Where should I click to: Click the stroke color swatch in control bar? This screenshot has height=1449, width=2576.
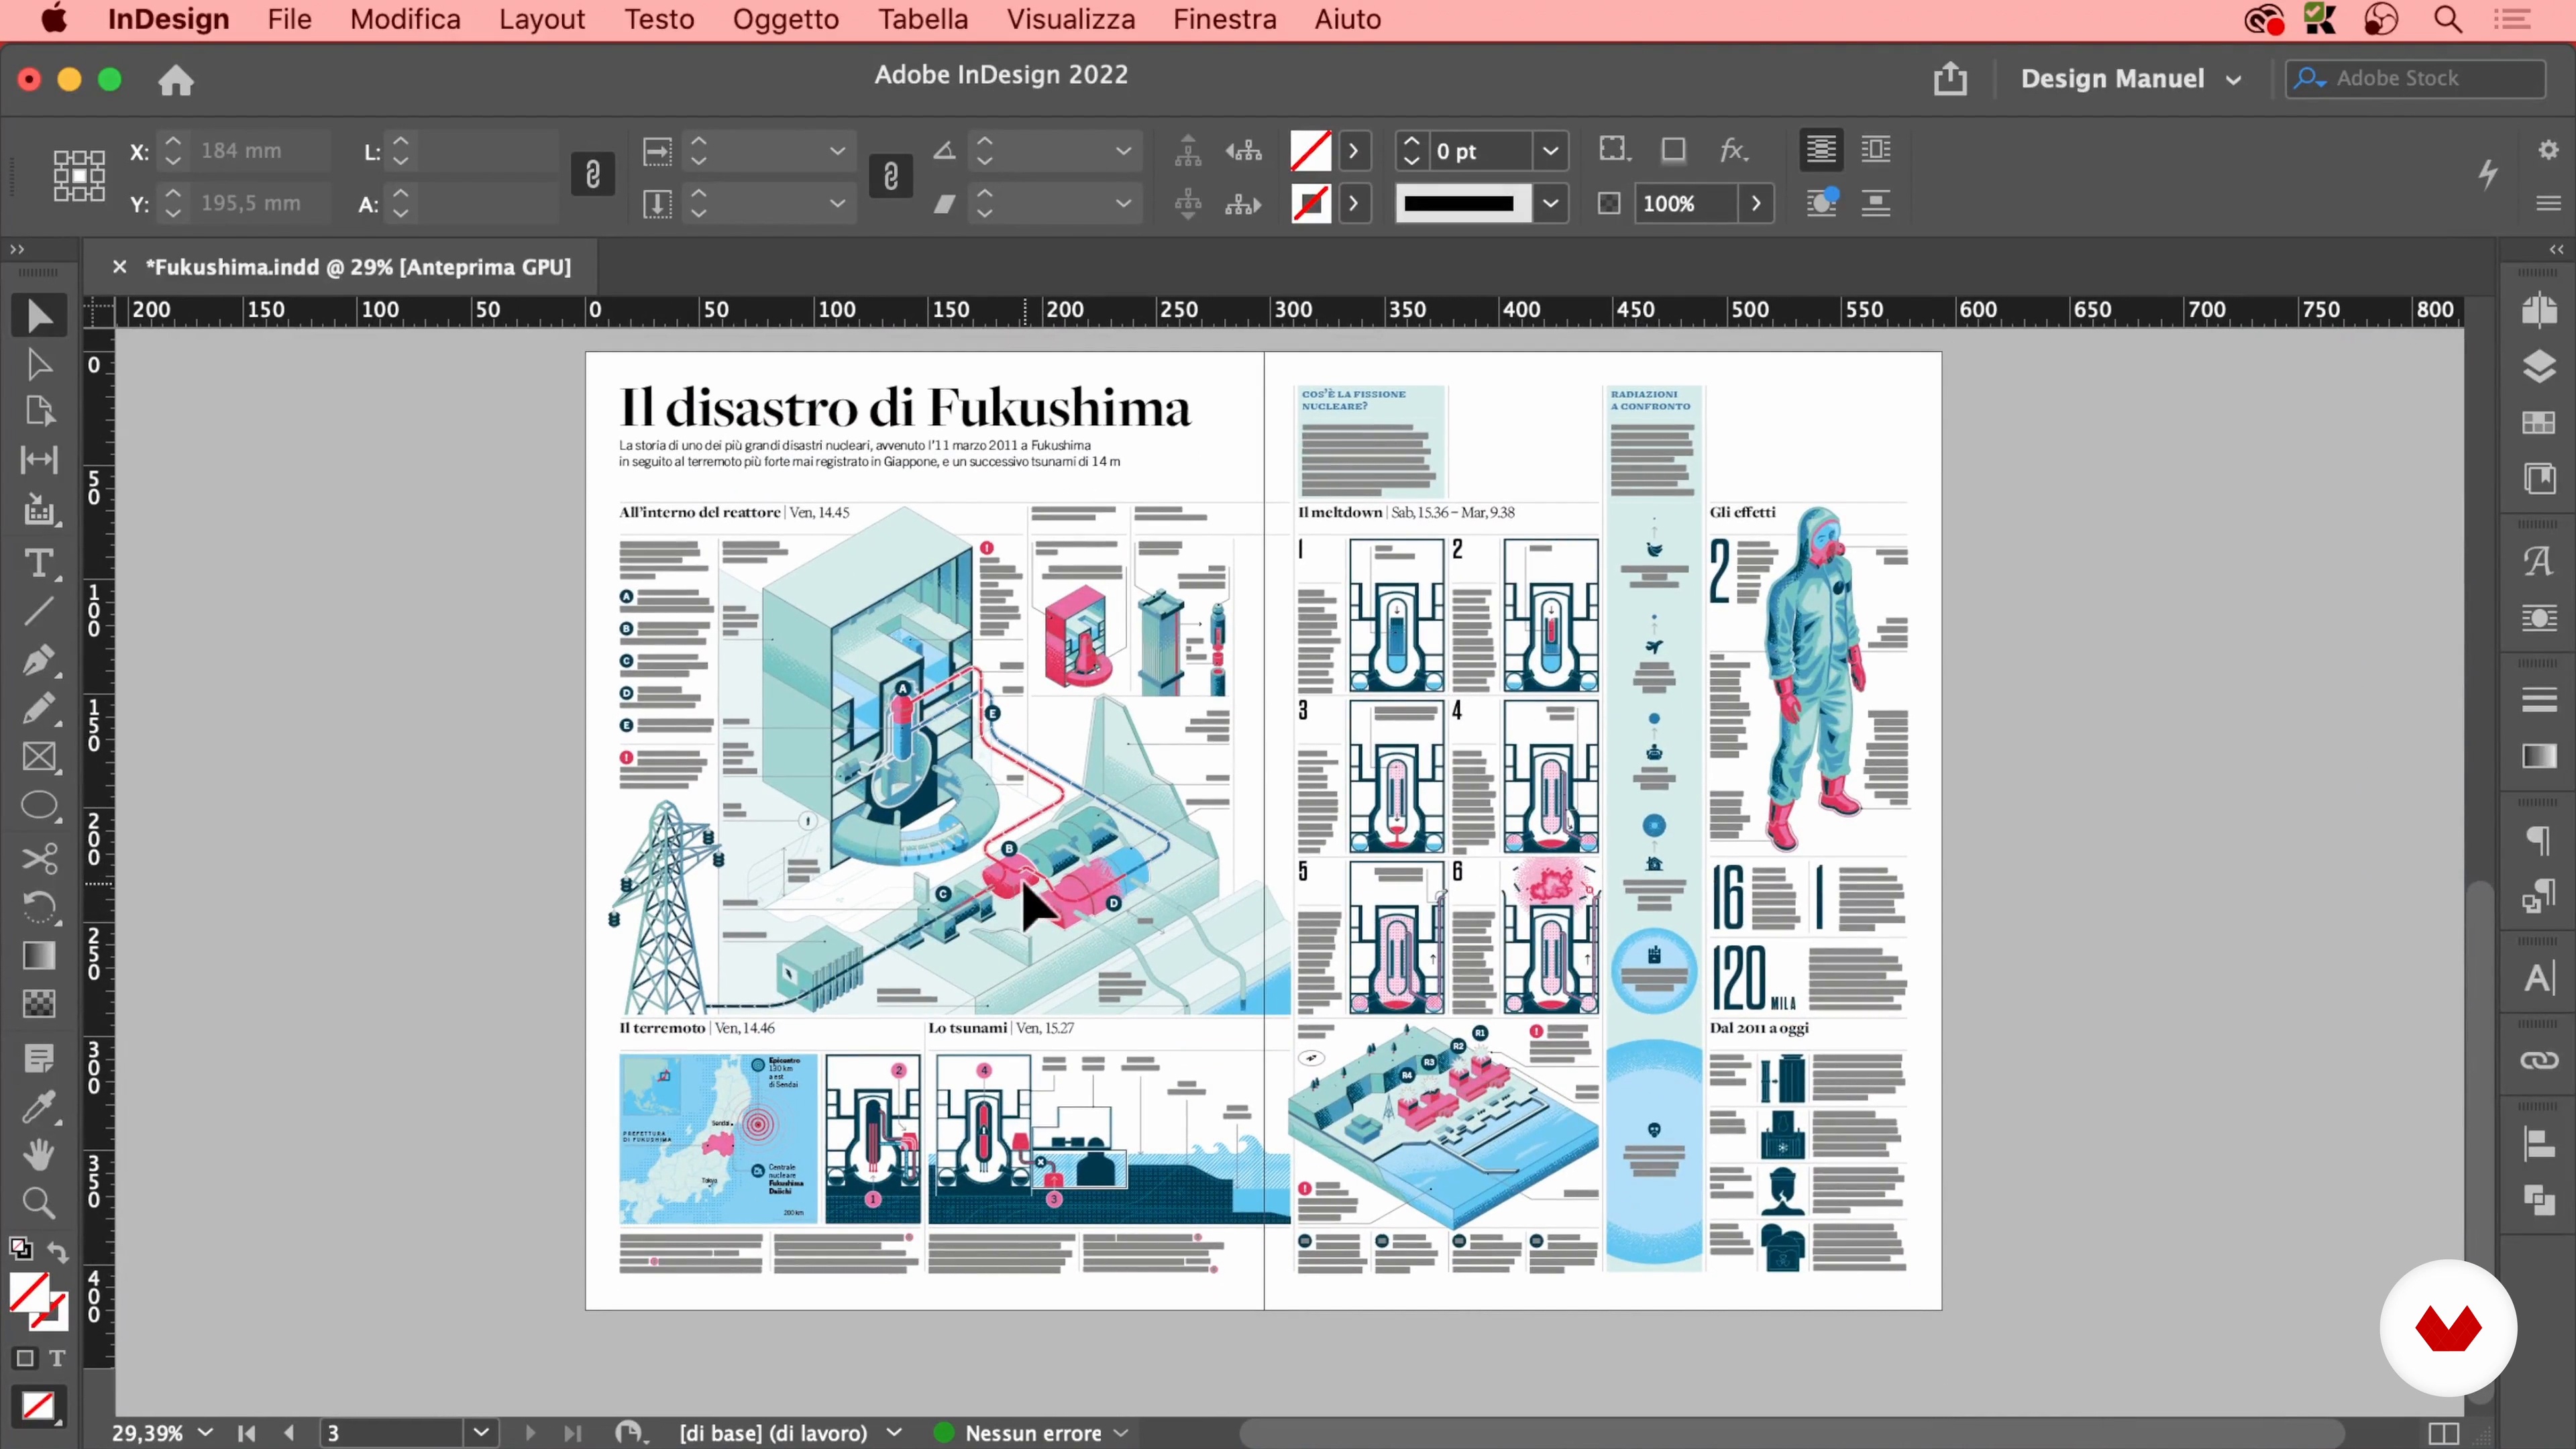click(x=1310, y=204)
